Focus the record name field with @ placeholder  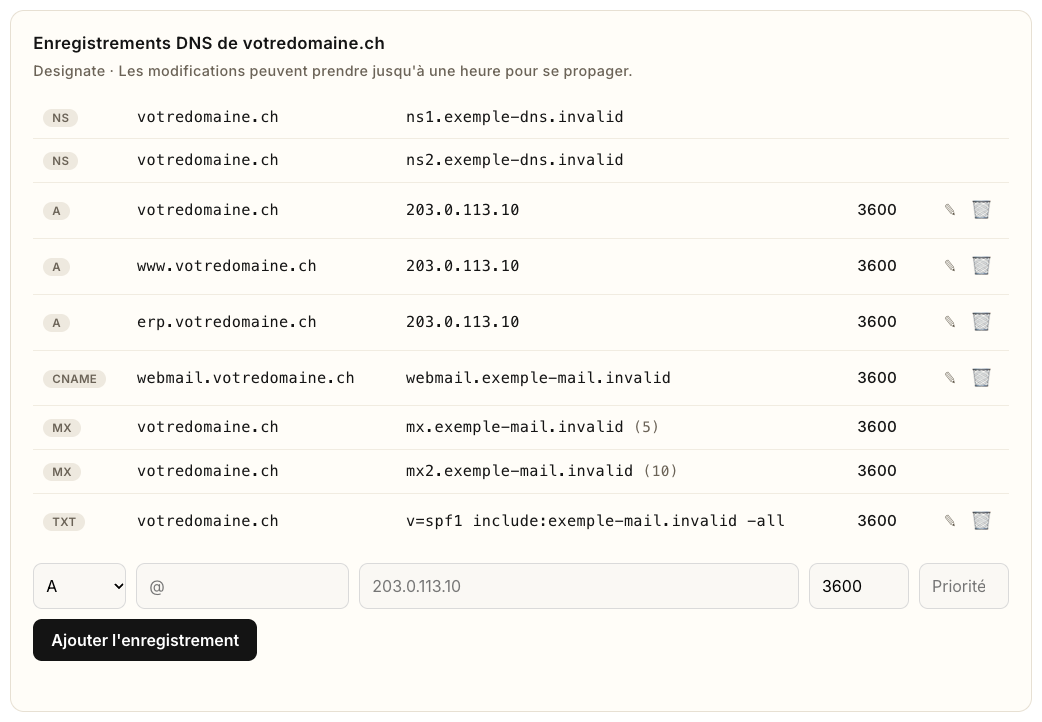point(243,586)
